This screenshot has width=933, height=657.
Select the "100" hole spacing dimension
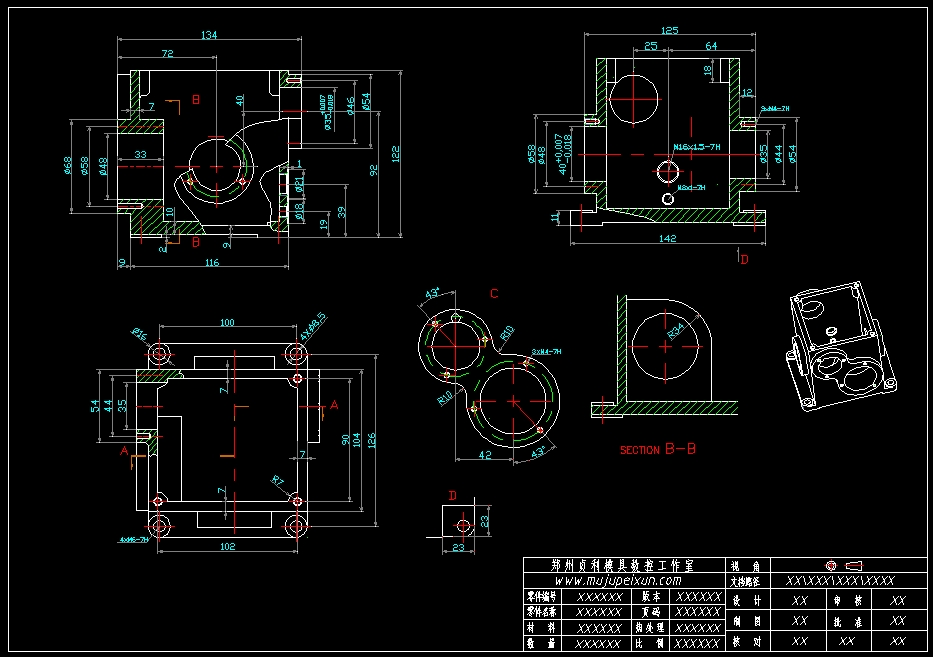click(x=227, y=323)
